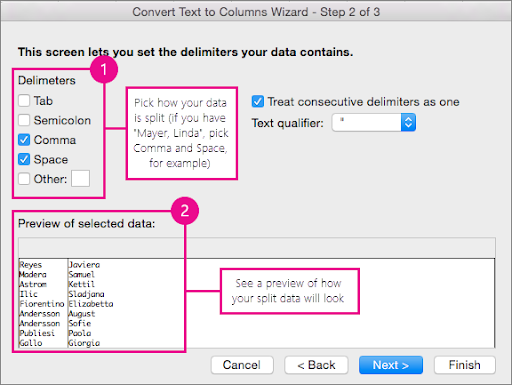Enable the Tab delimiter checkbox
This screenshot has width=512, height=385.
[24, 100]
